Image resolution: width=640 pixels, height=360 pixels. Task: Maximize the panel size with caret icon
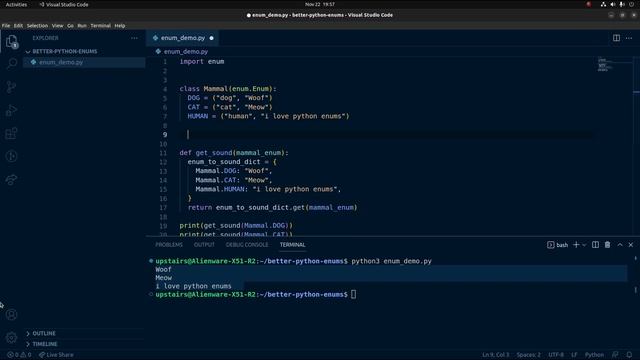point(620,244)
